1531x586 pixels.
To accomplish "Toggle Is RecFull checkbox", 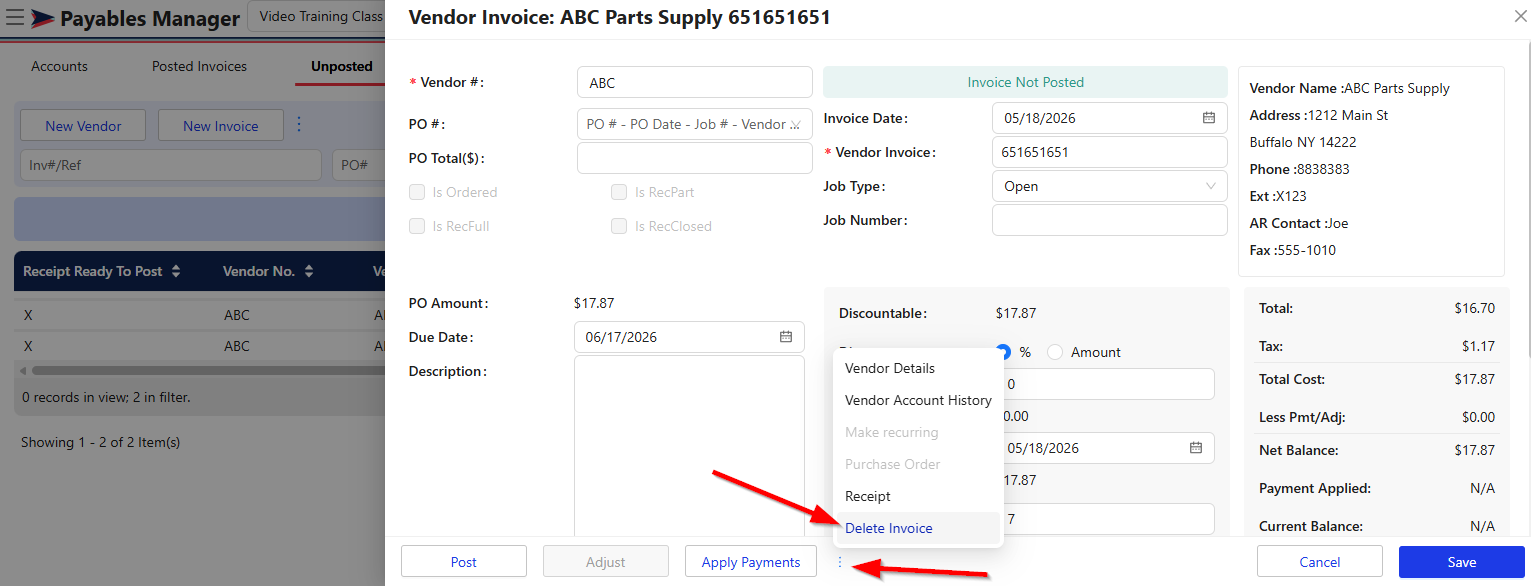I will point(417,226).
